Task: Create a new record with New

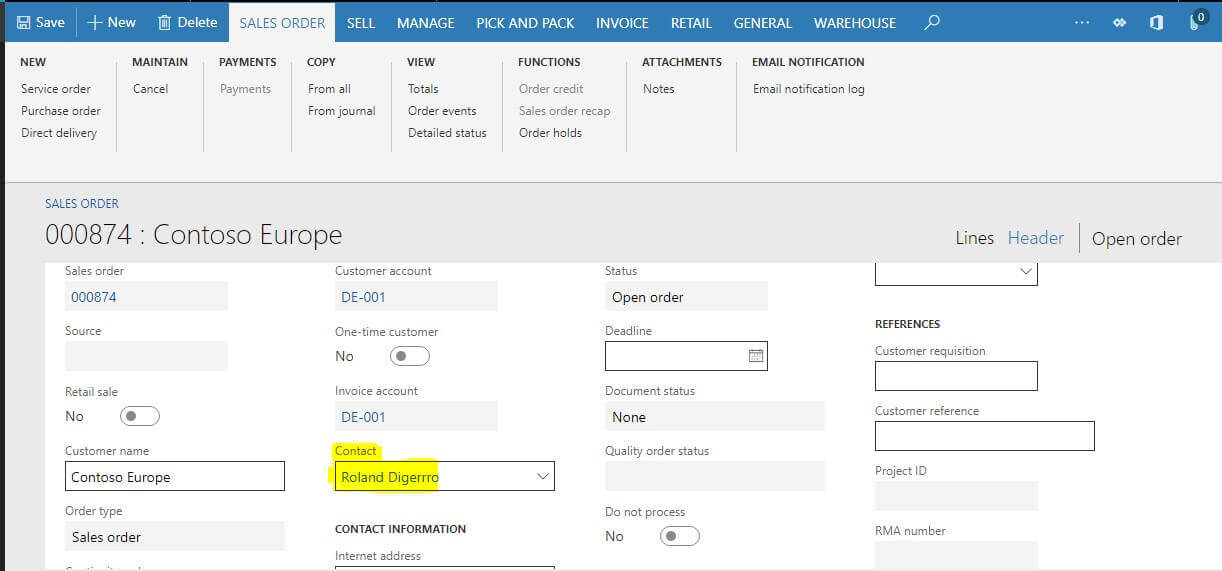Action: click(x=111, y=22)
